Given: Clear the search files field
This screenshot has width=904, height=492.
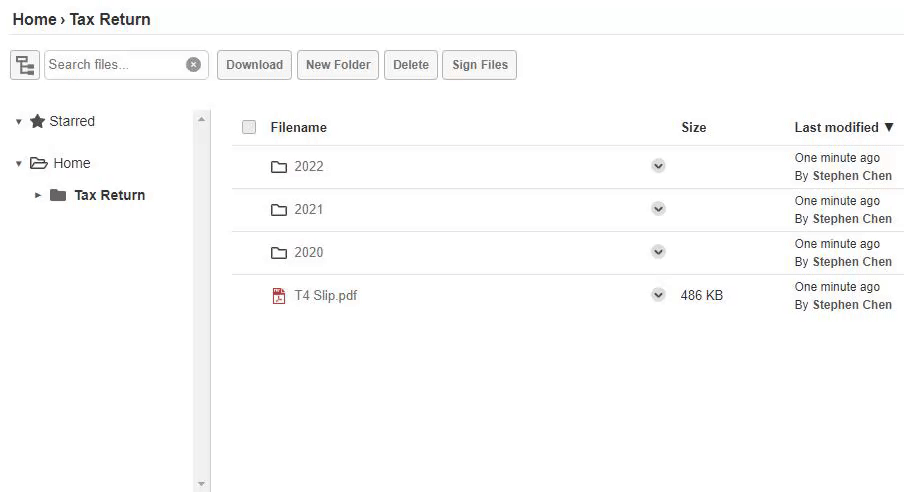Looking at the screenshot, I should [x=194, y=65].
